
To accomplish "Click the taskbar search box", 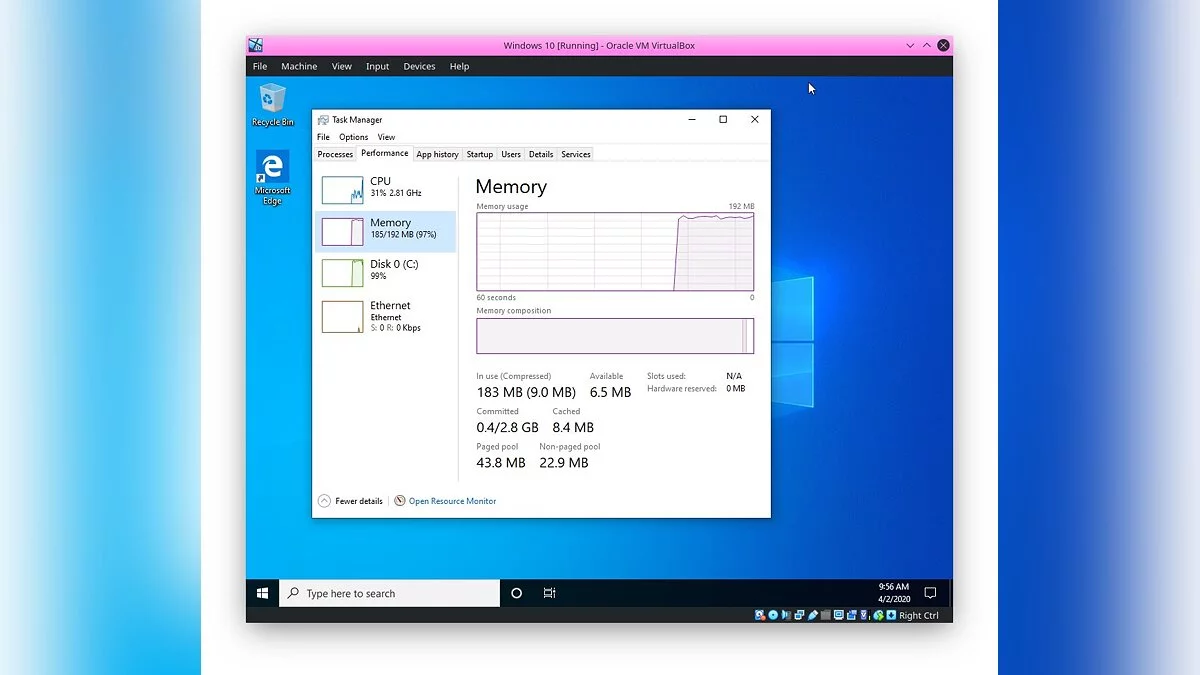I will point(389,593).
